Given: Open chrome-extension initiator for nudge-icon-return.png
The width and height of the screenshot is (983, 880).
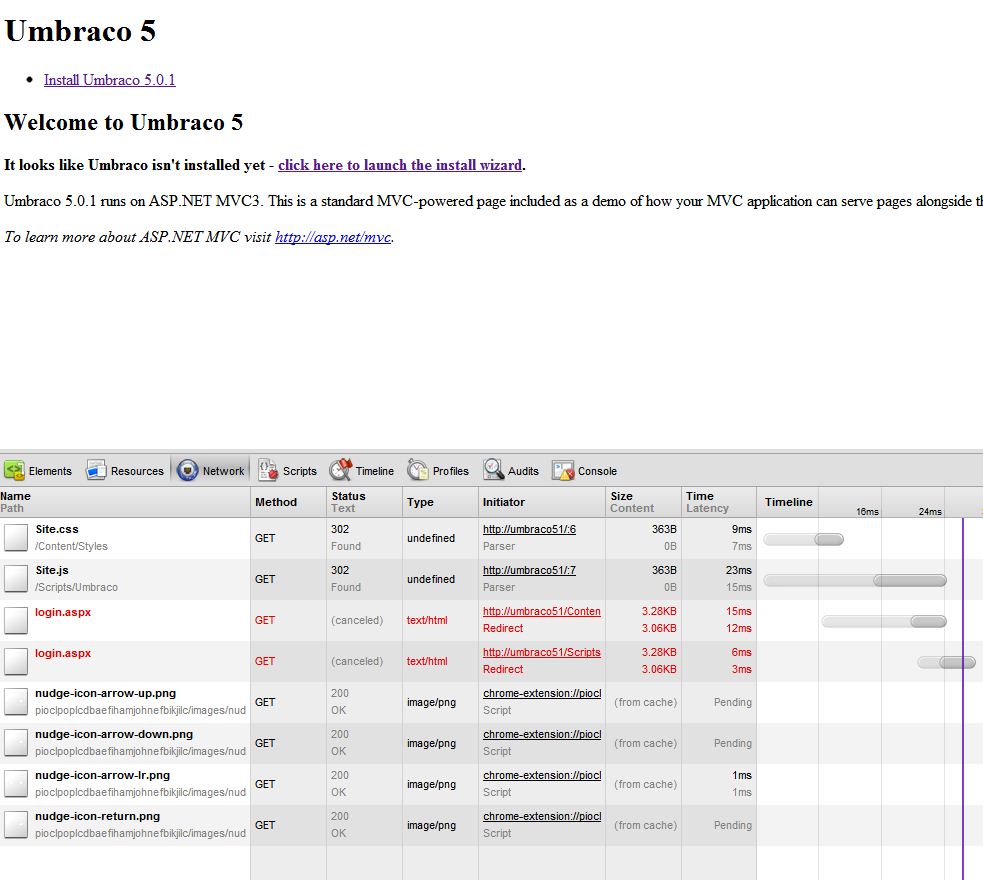Looking at the screenshot, I should [542, 817].
